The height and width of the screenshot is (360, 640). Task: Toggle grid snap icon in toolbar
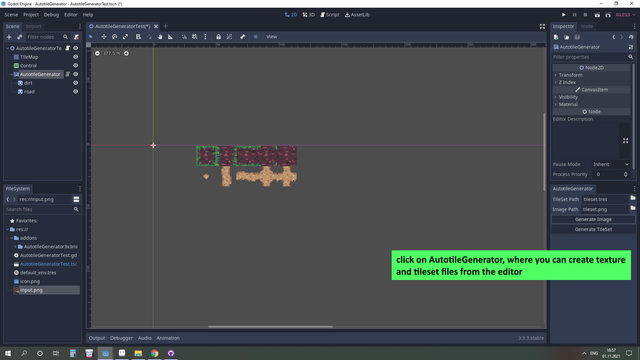pos(195,37)
